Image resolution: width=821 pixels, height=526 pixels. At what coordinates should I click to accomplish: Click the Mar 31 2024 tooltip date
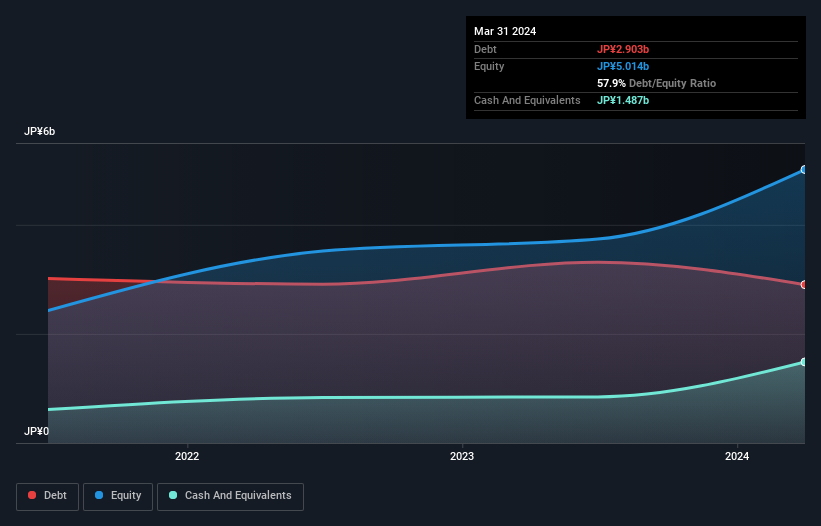[505, 31]
